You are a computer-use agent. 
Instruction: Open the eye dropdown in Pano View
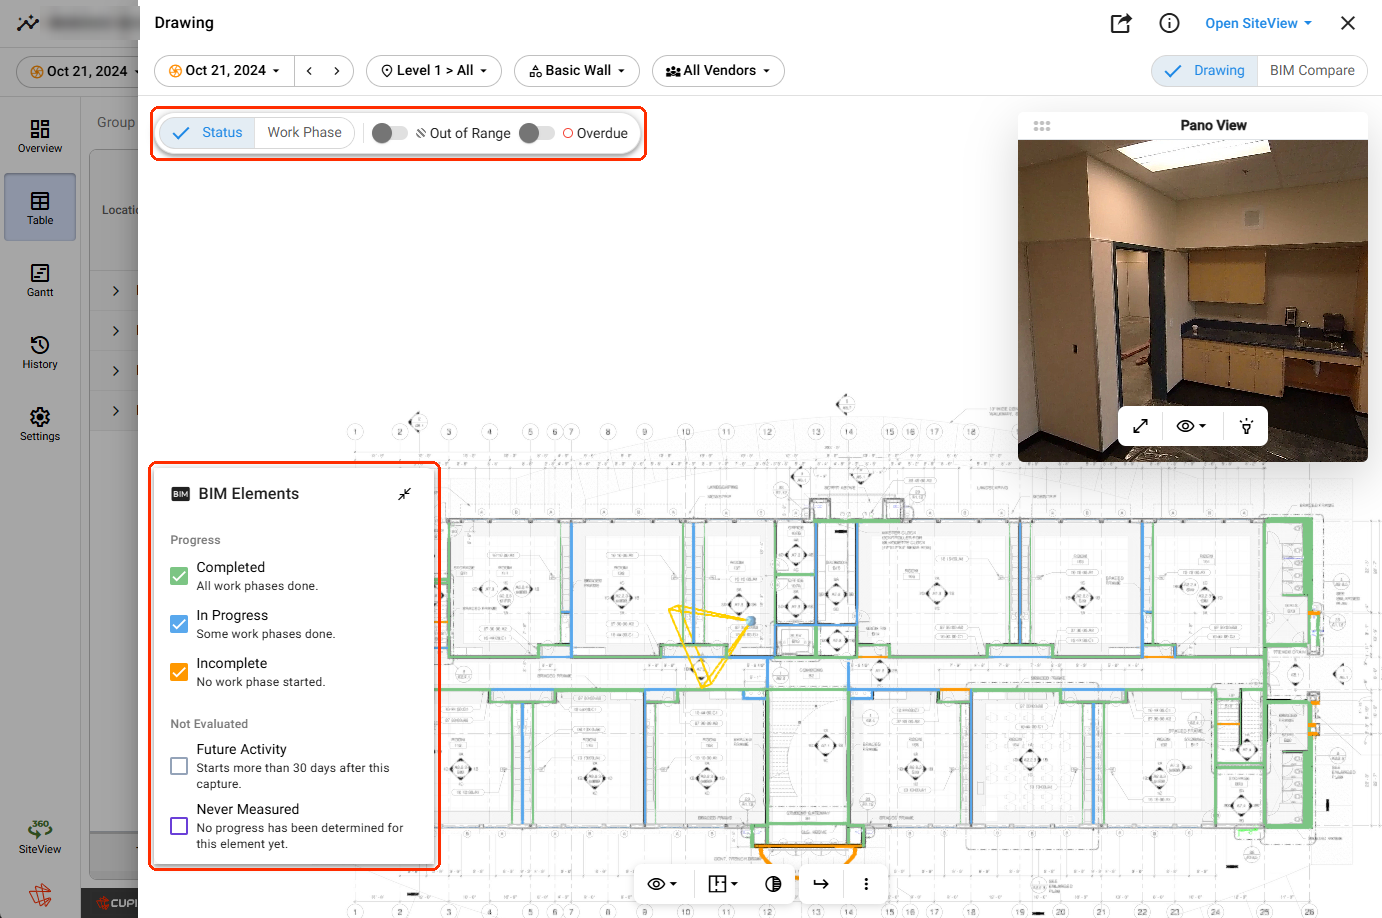pos(1191,426)
